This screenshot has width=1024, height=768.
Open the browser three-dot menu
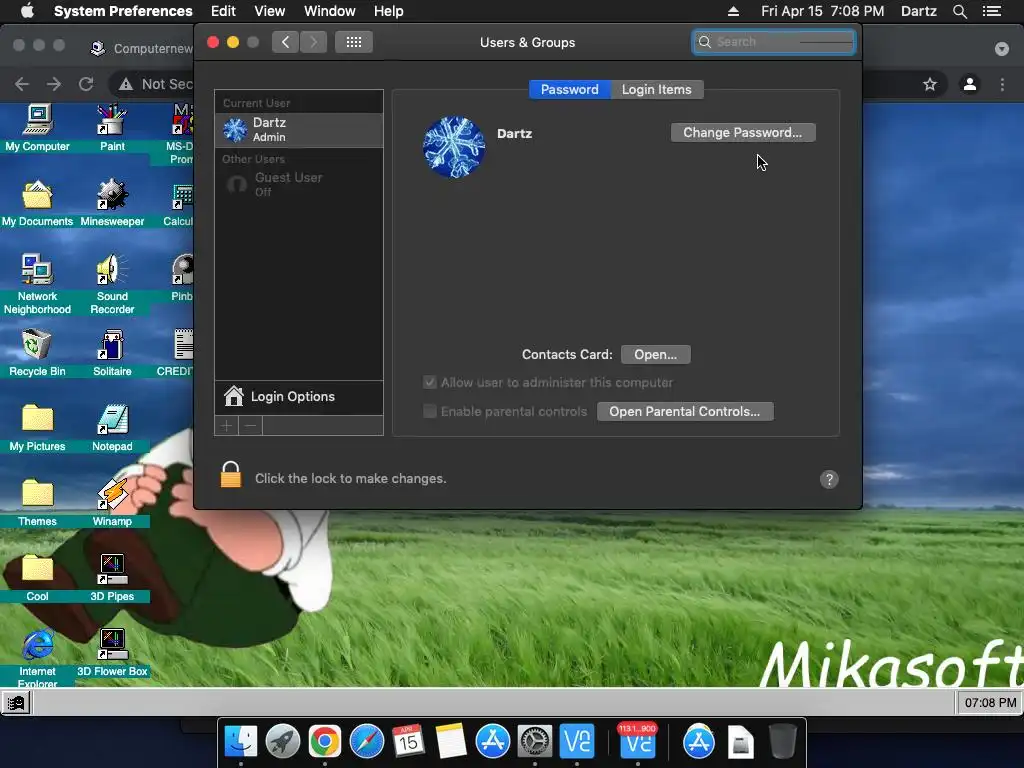click(x=1002, y=84)
